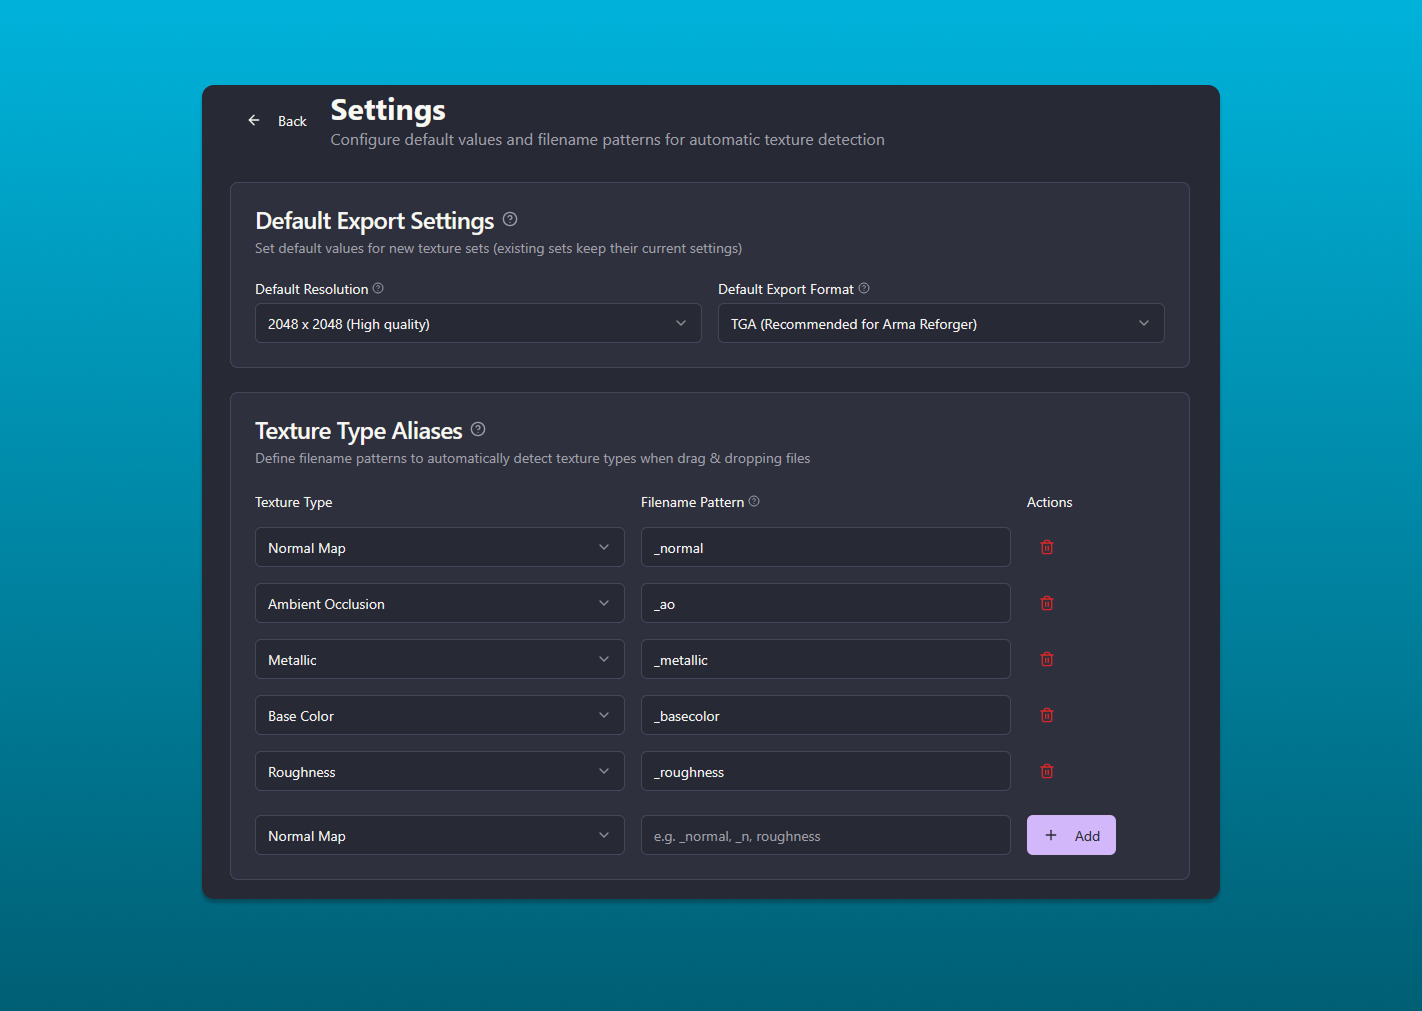Click info icon next to Default Resolution
The image size is (1422, 1011).
(378, 288)
